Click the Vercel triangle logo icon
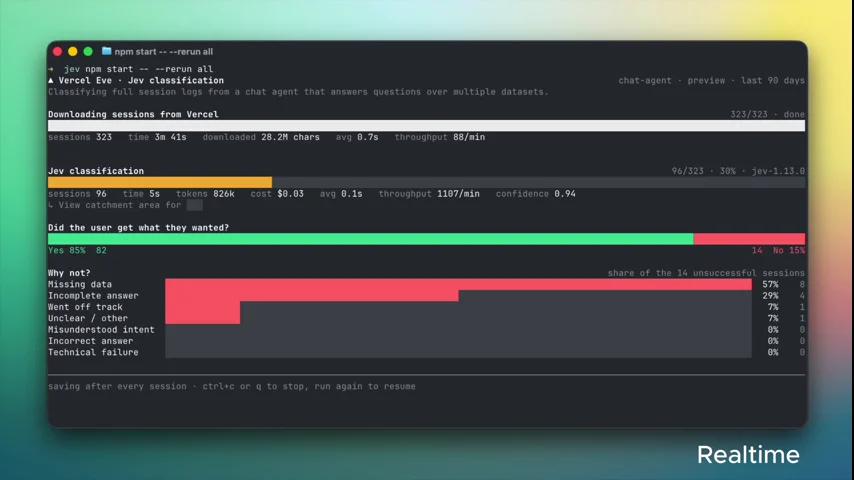The image size is (854, 480). (51, 80)
